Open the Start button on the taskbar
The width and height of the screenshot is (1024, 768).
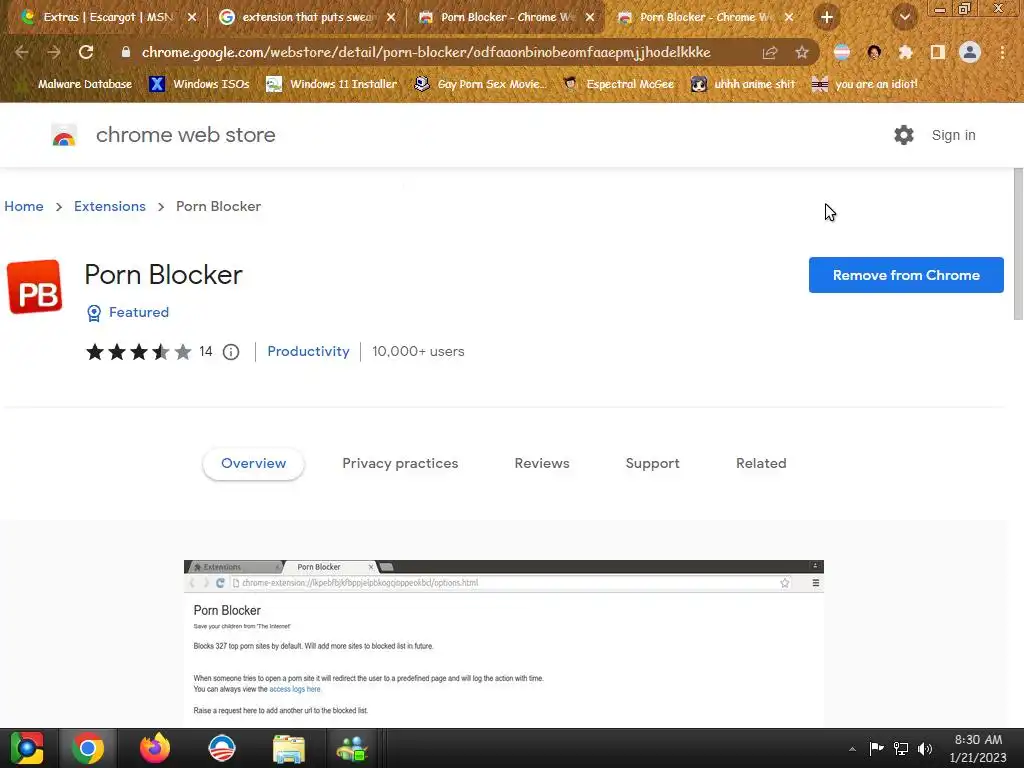pos(27,748)
